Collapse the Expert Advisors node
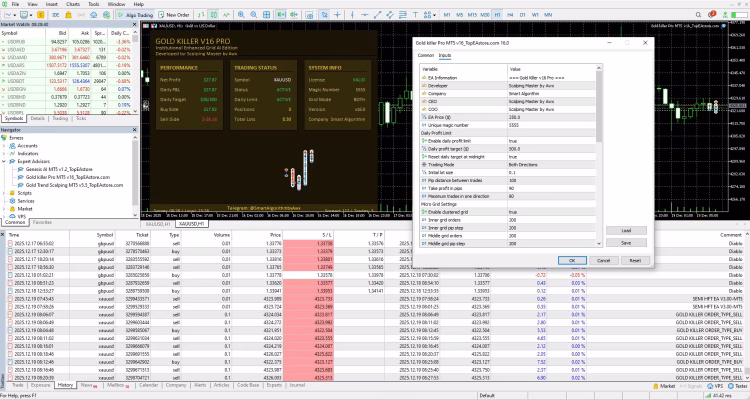This screenshot has width=750, height=400. [x=4, y=161]
